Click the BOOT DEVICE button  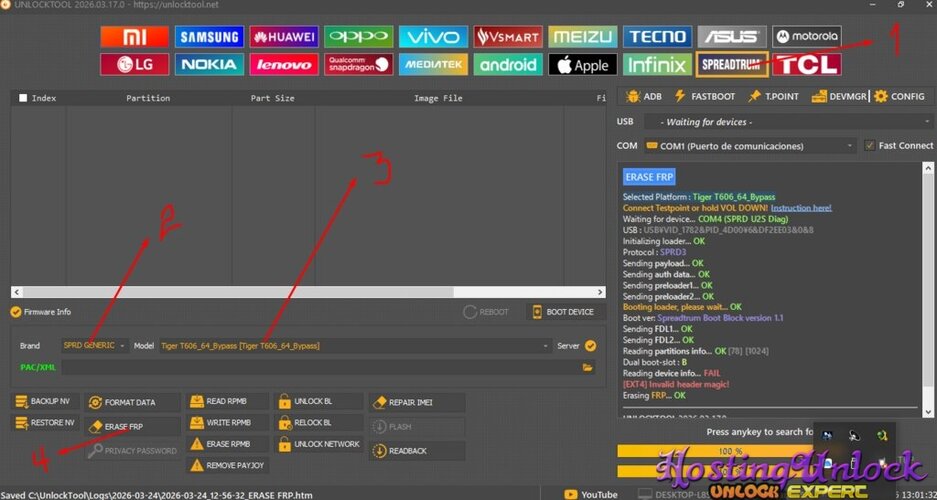tap(565, 312)
